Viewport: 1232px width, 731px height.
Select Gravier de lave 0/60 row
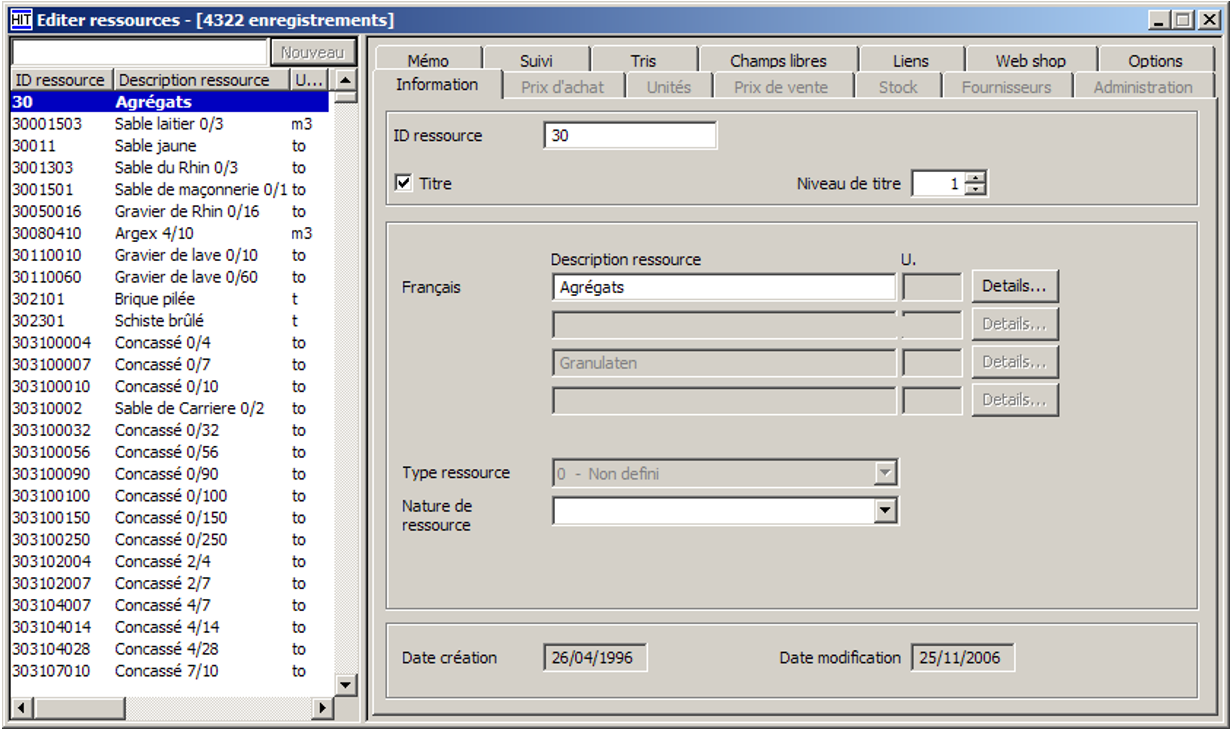coord(186,277)
